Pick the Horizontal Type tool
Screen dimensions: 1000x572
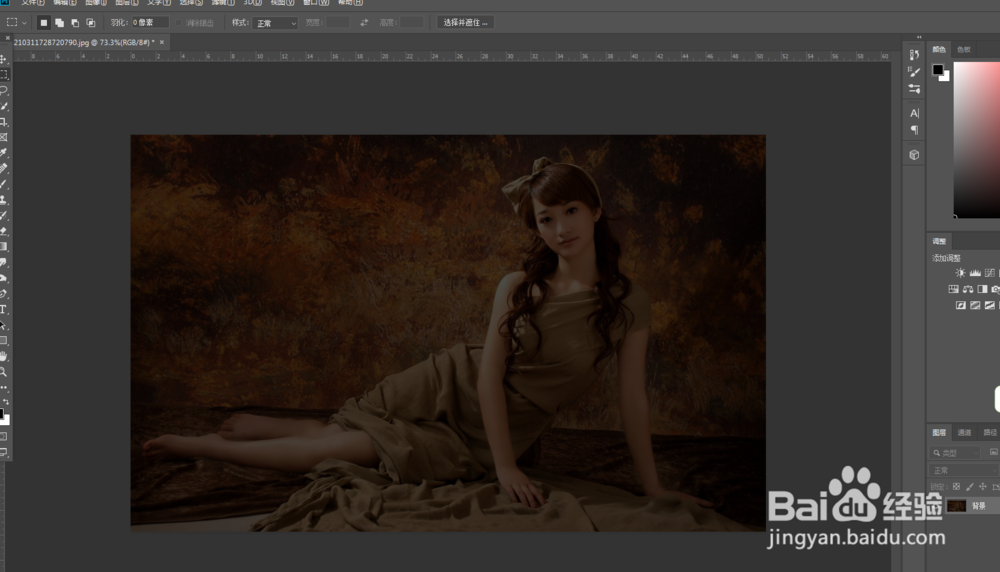tap(4, 309)
